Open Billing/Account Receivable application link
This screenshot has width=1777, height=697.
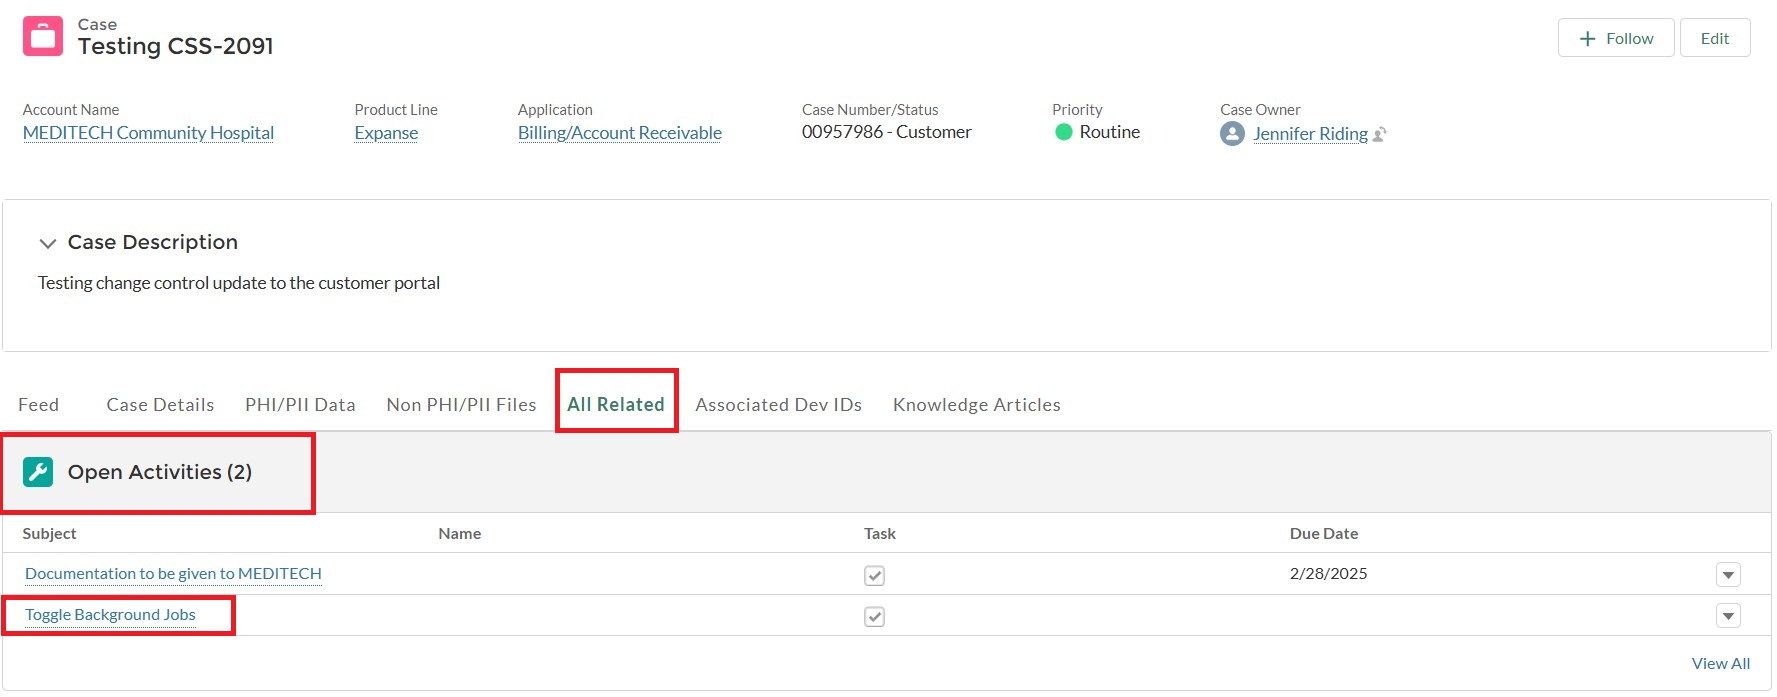pos(620,133)
